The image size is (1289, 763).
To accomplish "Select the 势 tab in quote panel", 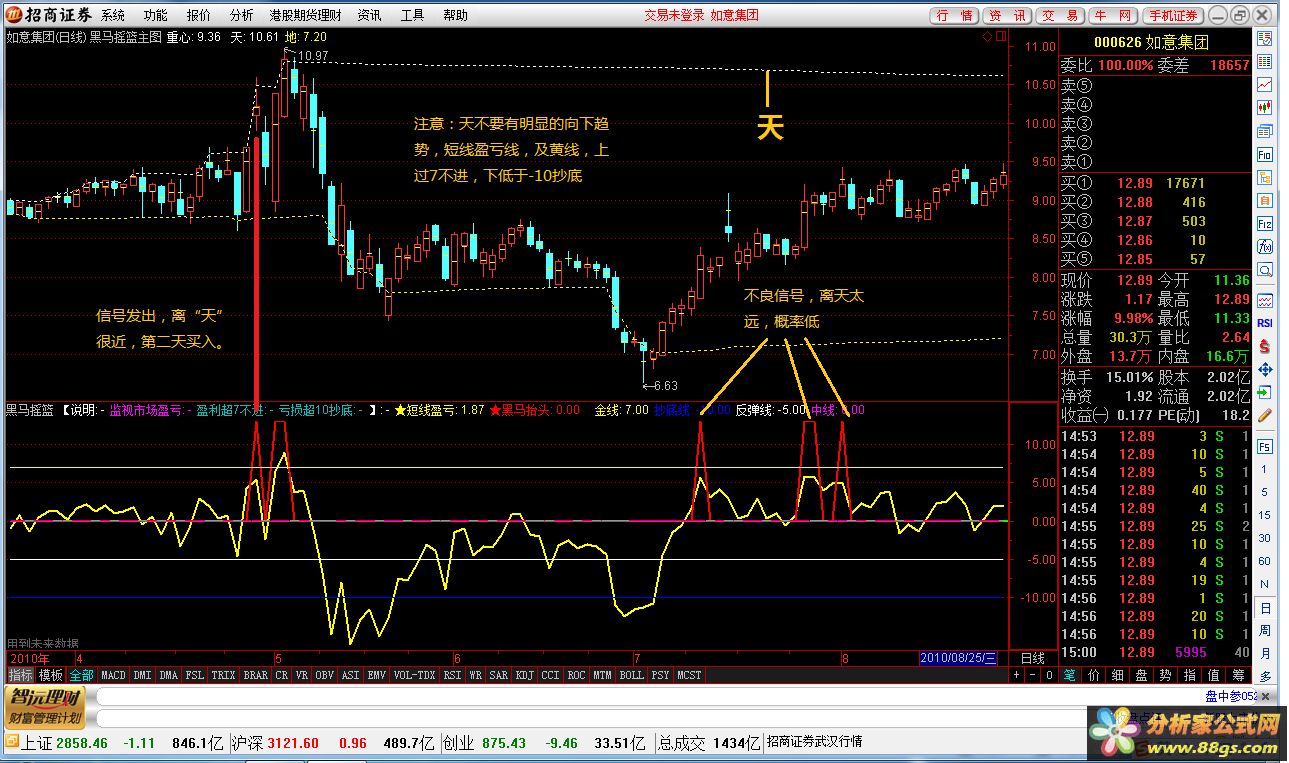I will (x=1165, y=675).
